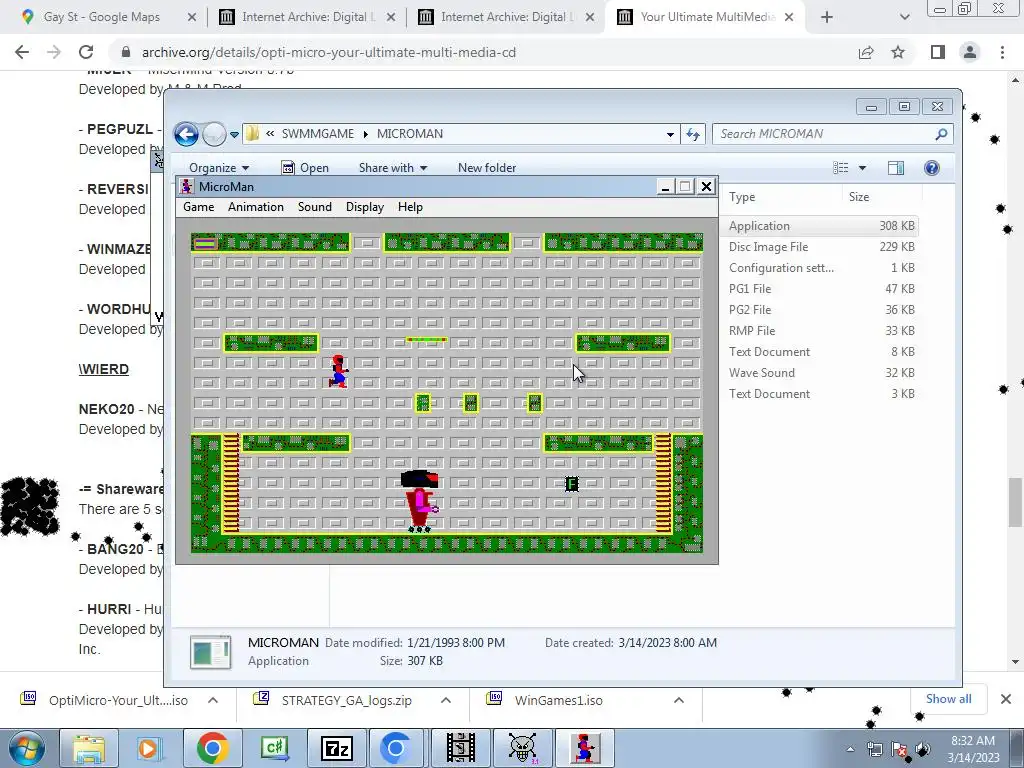The image size is (1024, 768).
Task: Open the Organize dropdown in Explorer
Action: click(219, 168)
